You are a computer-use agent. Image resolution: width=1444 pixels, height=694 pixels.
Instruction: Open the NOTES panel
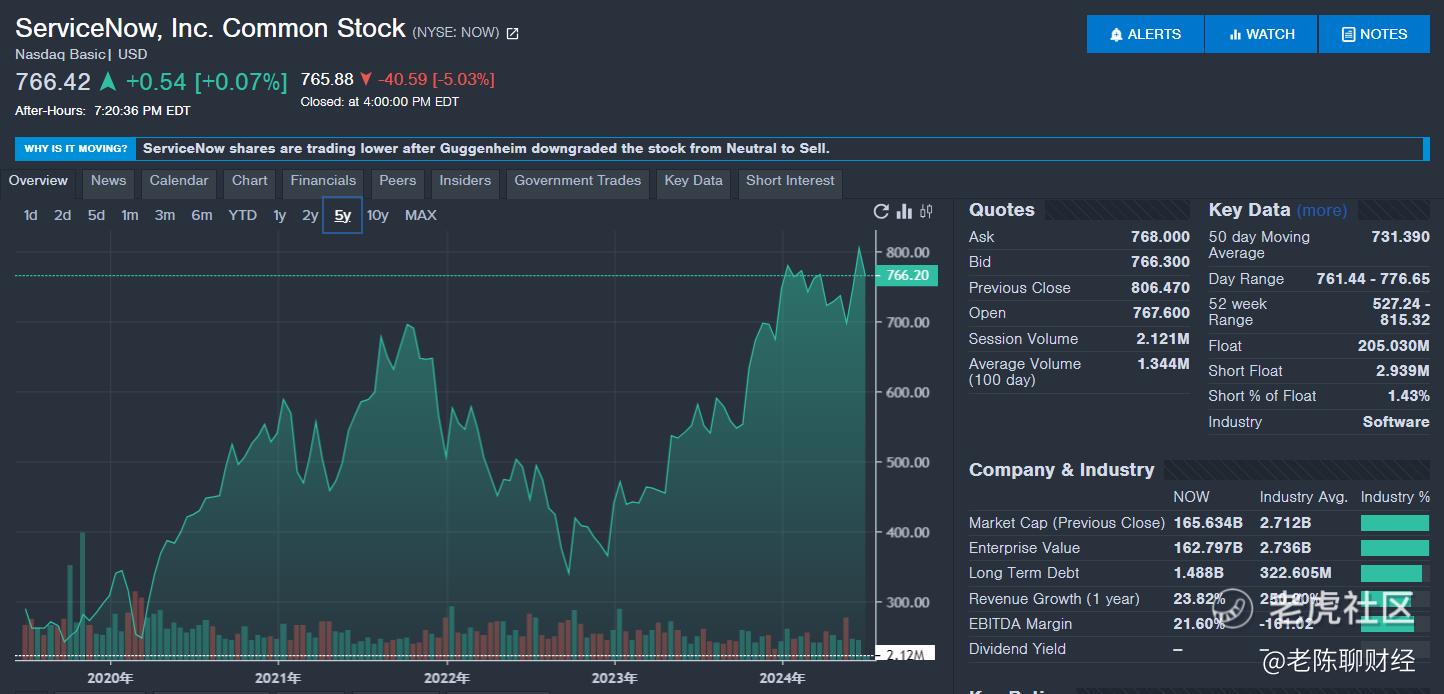(x=1373, y=34)
